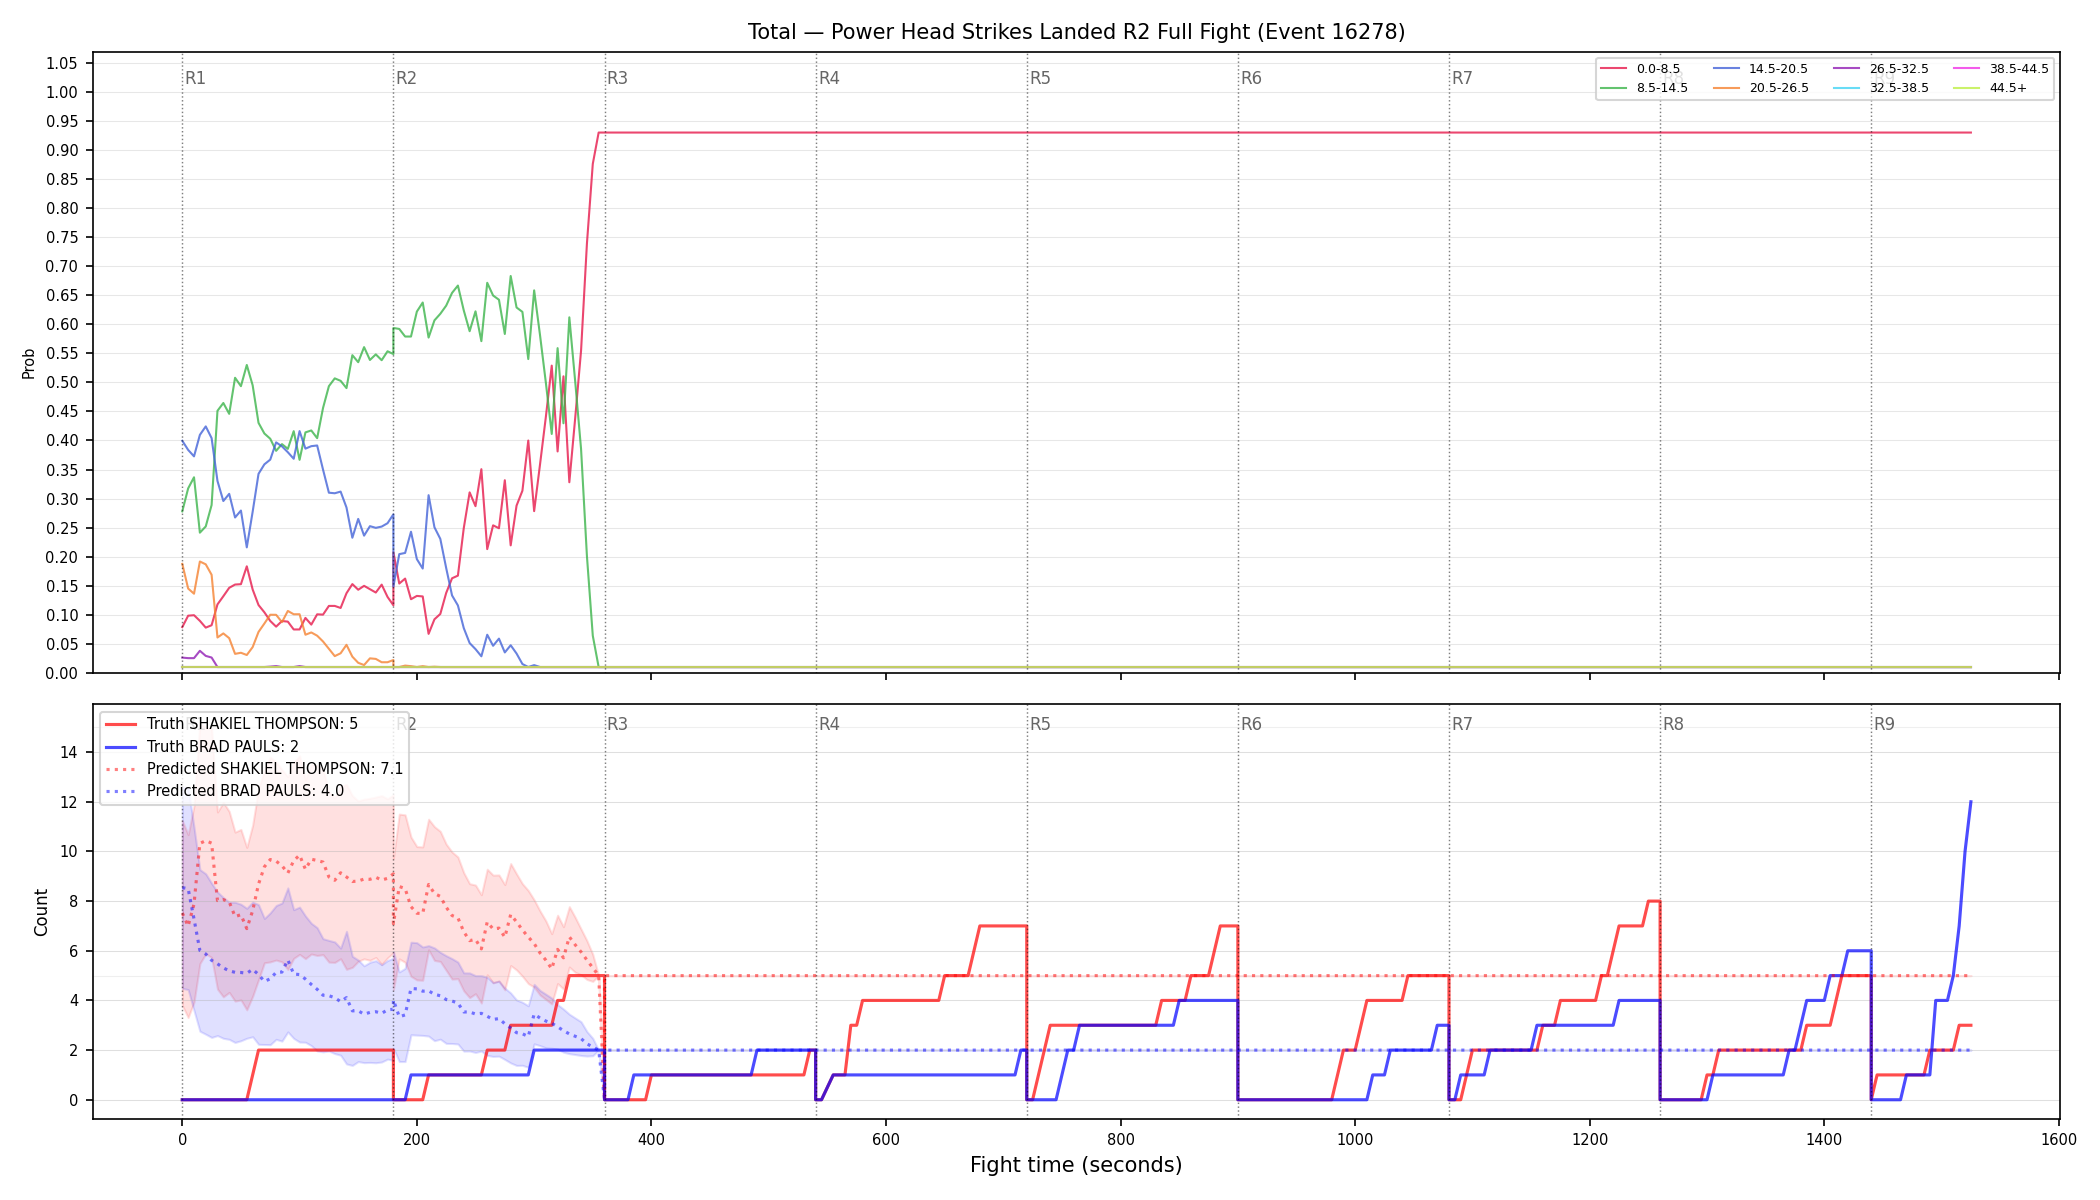Viewport: 2100px width, 1200px height.
Task: Click the 0.50 tick on the Prob axis
Action: coord(62,382)
